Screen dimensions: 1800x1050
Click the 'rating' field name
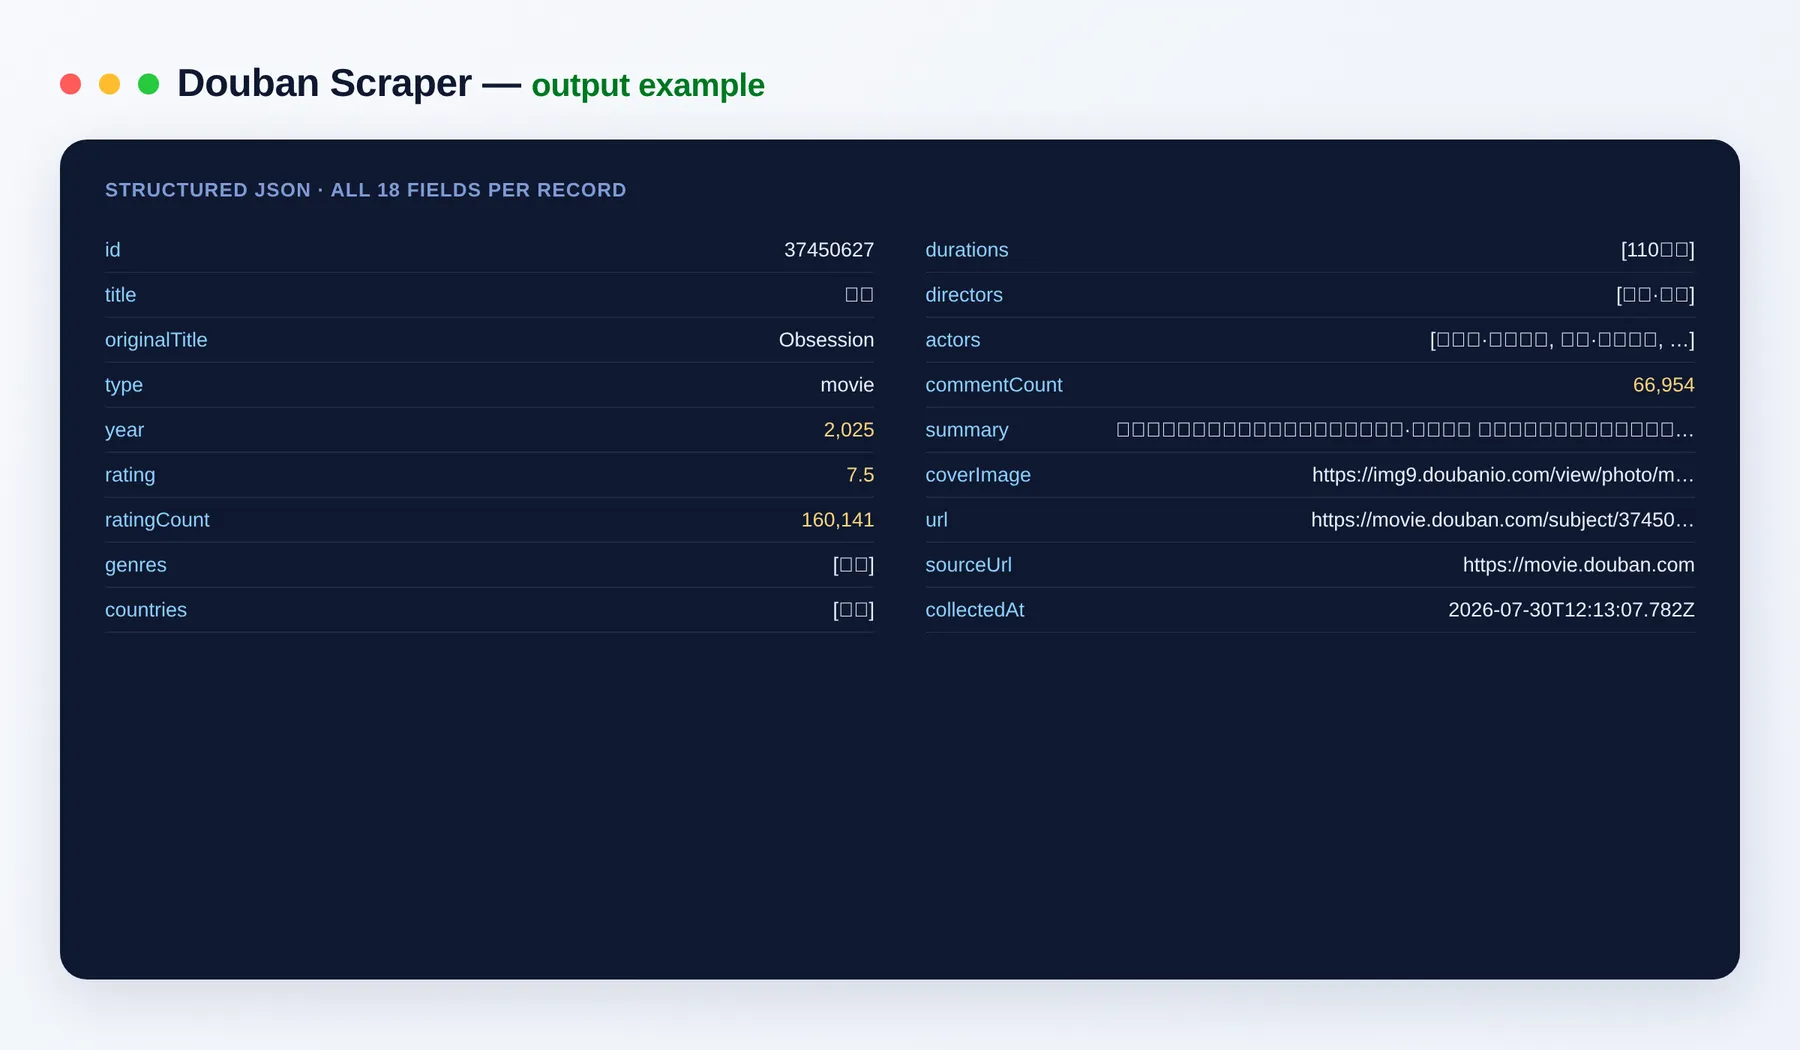click(x=130, y=475)
